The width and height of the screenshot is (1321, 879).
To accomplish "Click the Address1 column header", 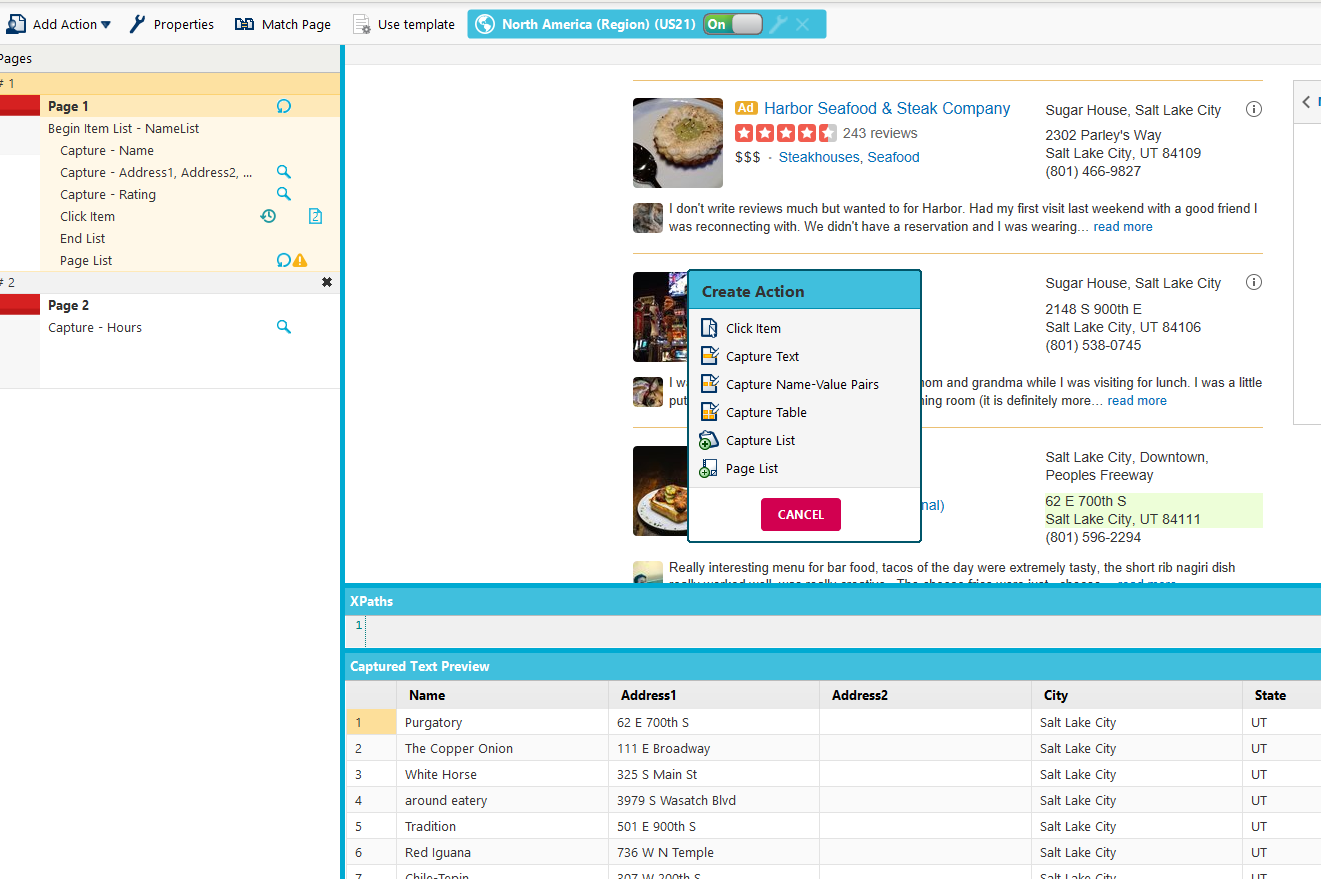I will click(x=714, y=695).
